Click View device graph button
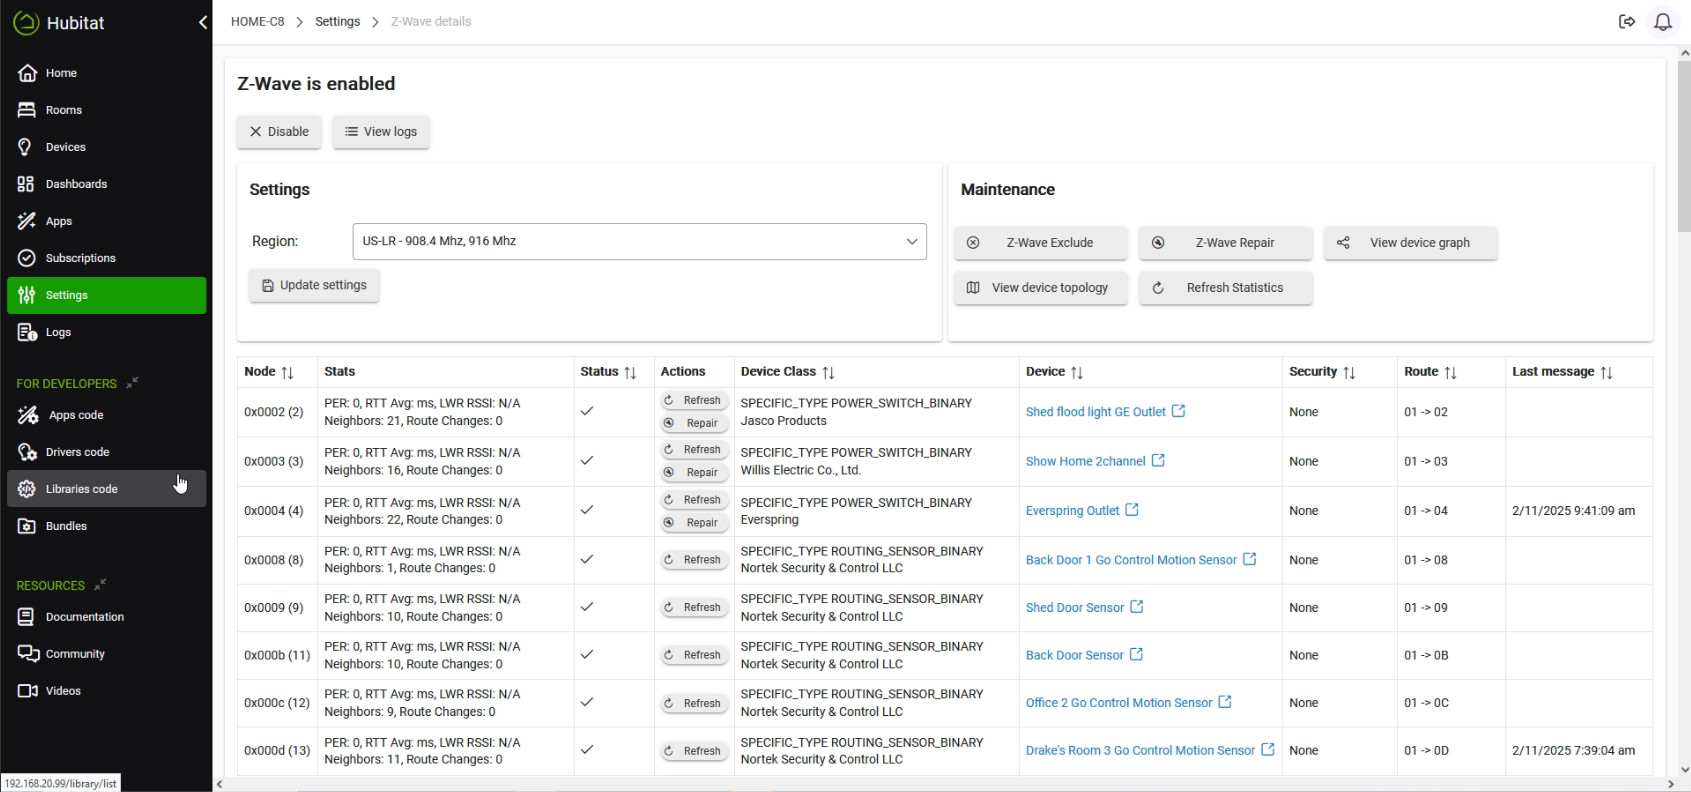This screenshot has width=1691, height=792. 1410,243
